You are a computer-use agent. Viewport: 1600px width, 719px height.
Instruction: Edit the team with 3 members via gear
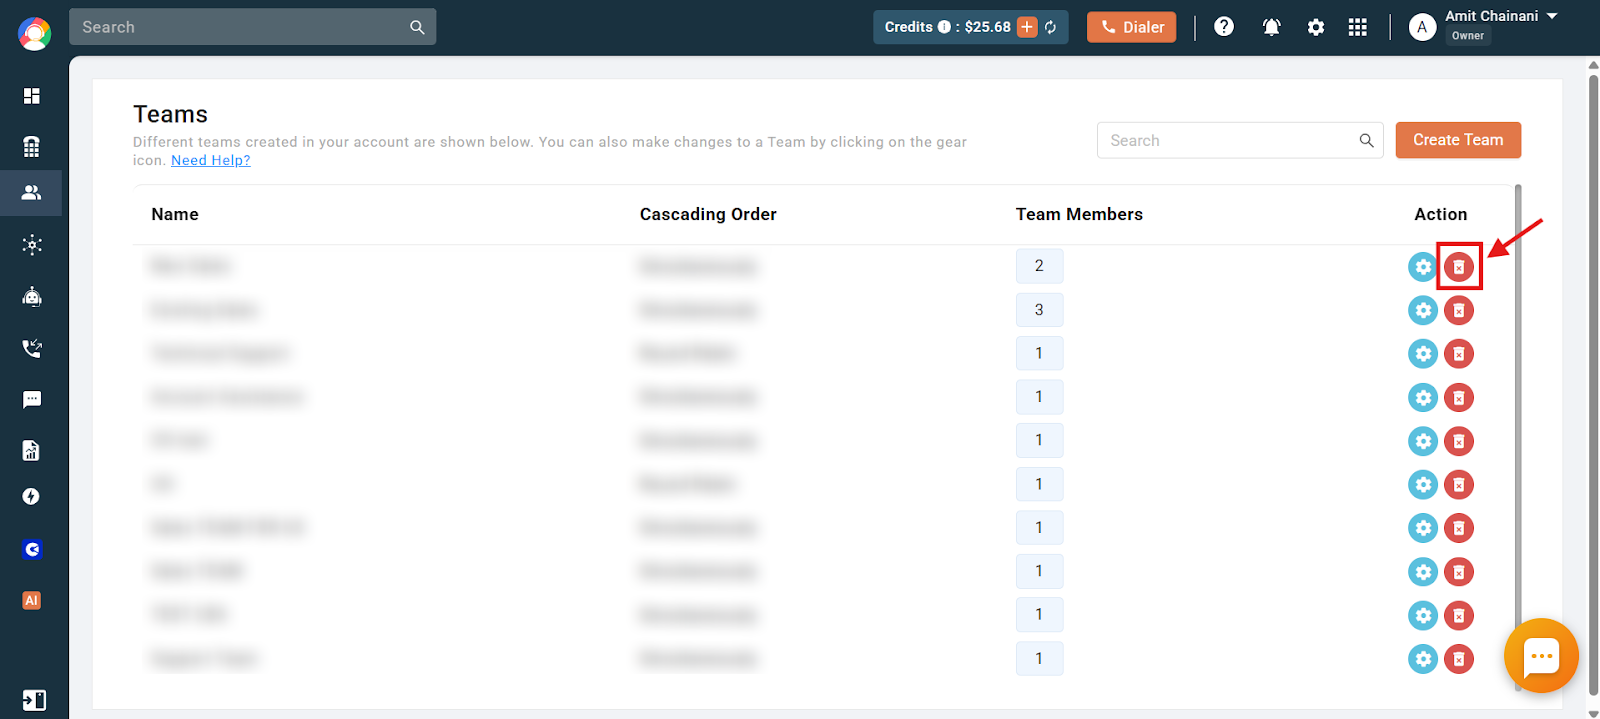1422,310
